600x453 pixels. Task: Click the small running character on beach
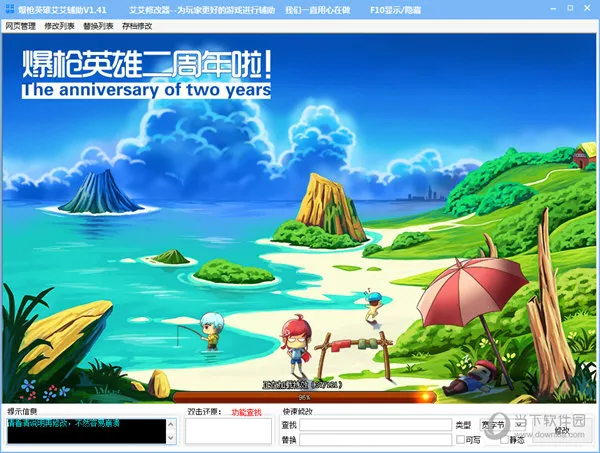373,305
